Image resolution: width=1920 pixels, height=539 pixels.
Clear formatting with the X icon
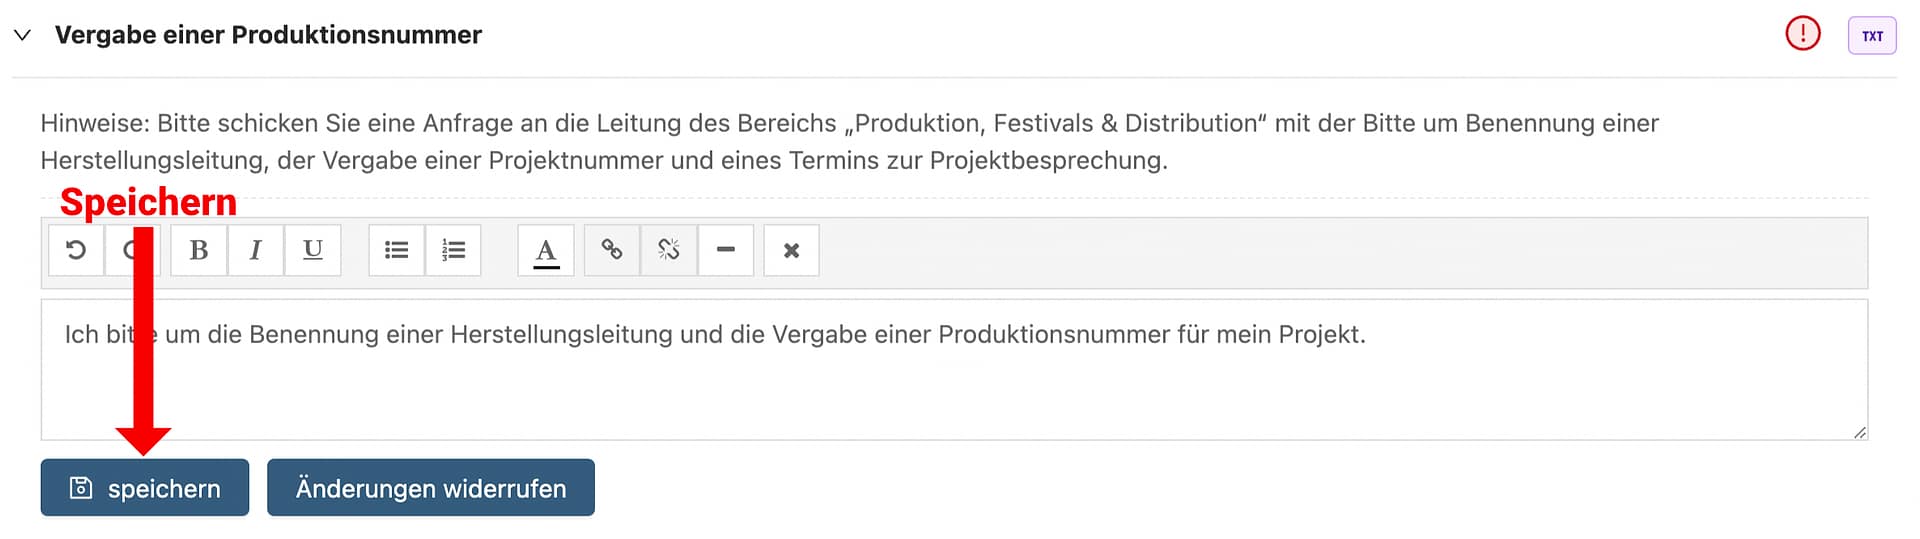tap(791, 250)
